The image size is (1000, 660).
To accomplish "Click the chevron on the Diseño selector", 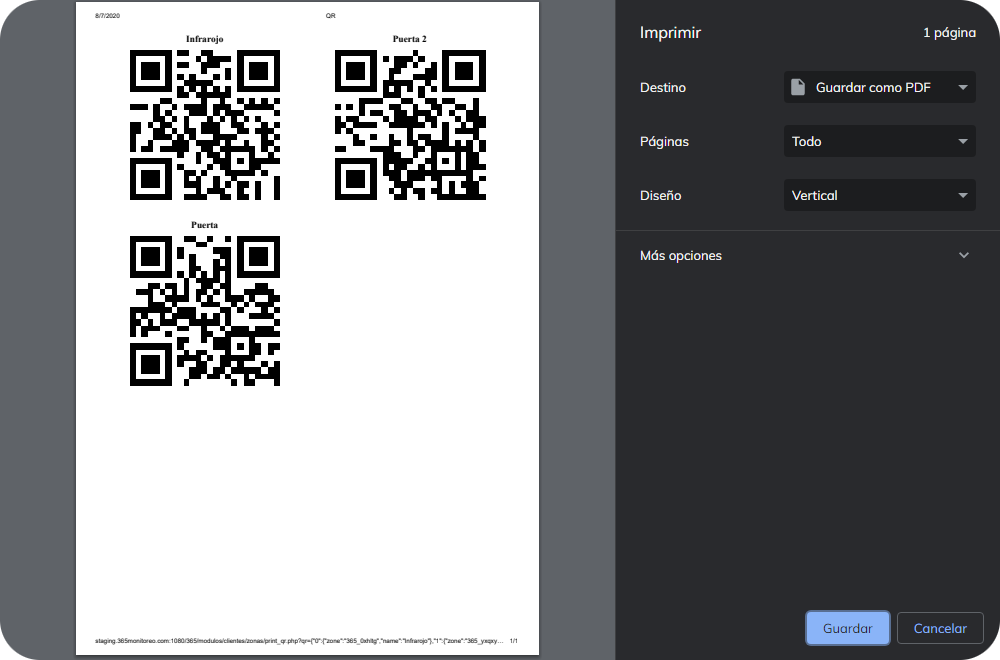I will click(963, 195).
